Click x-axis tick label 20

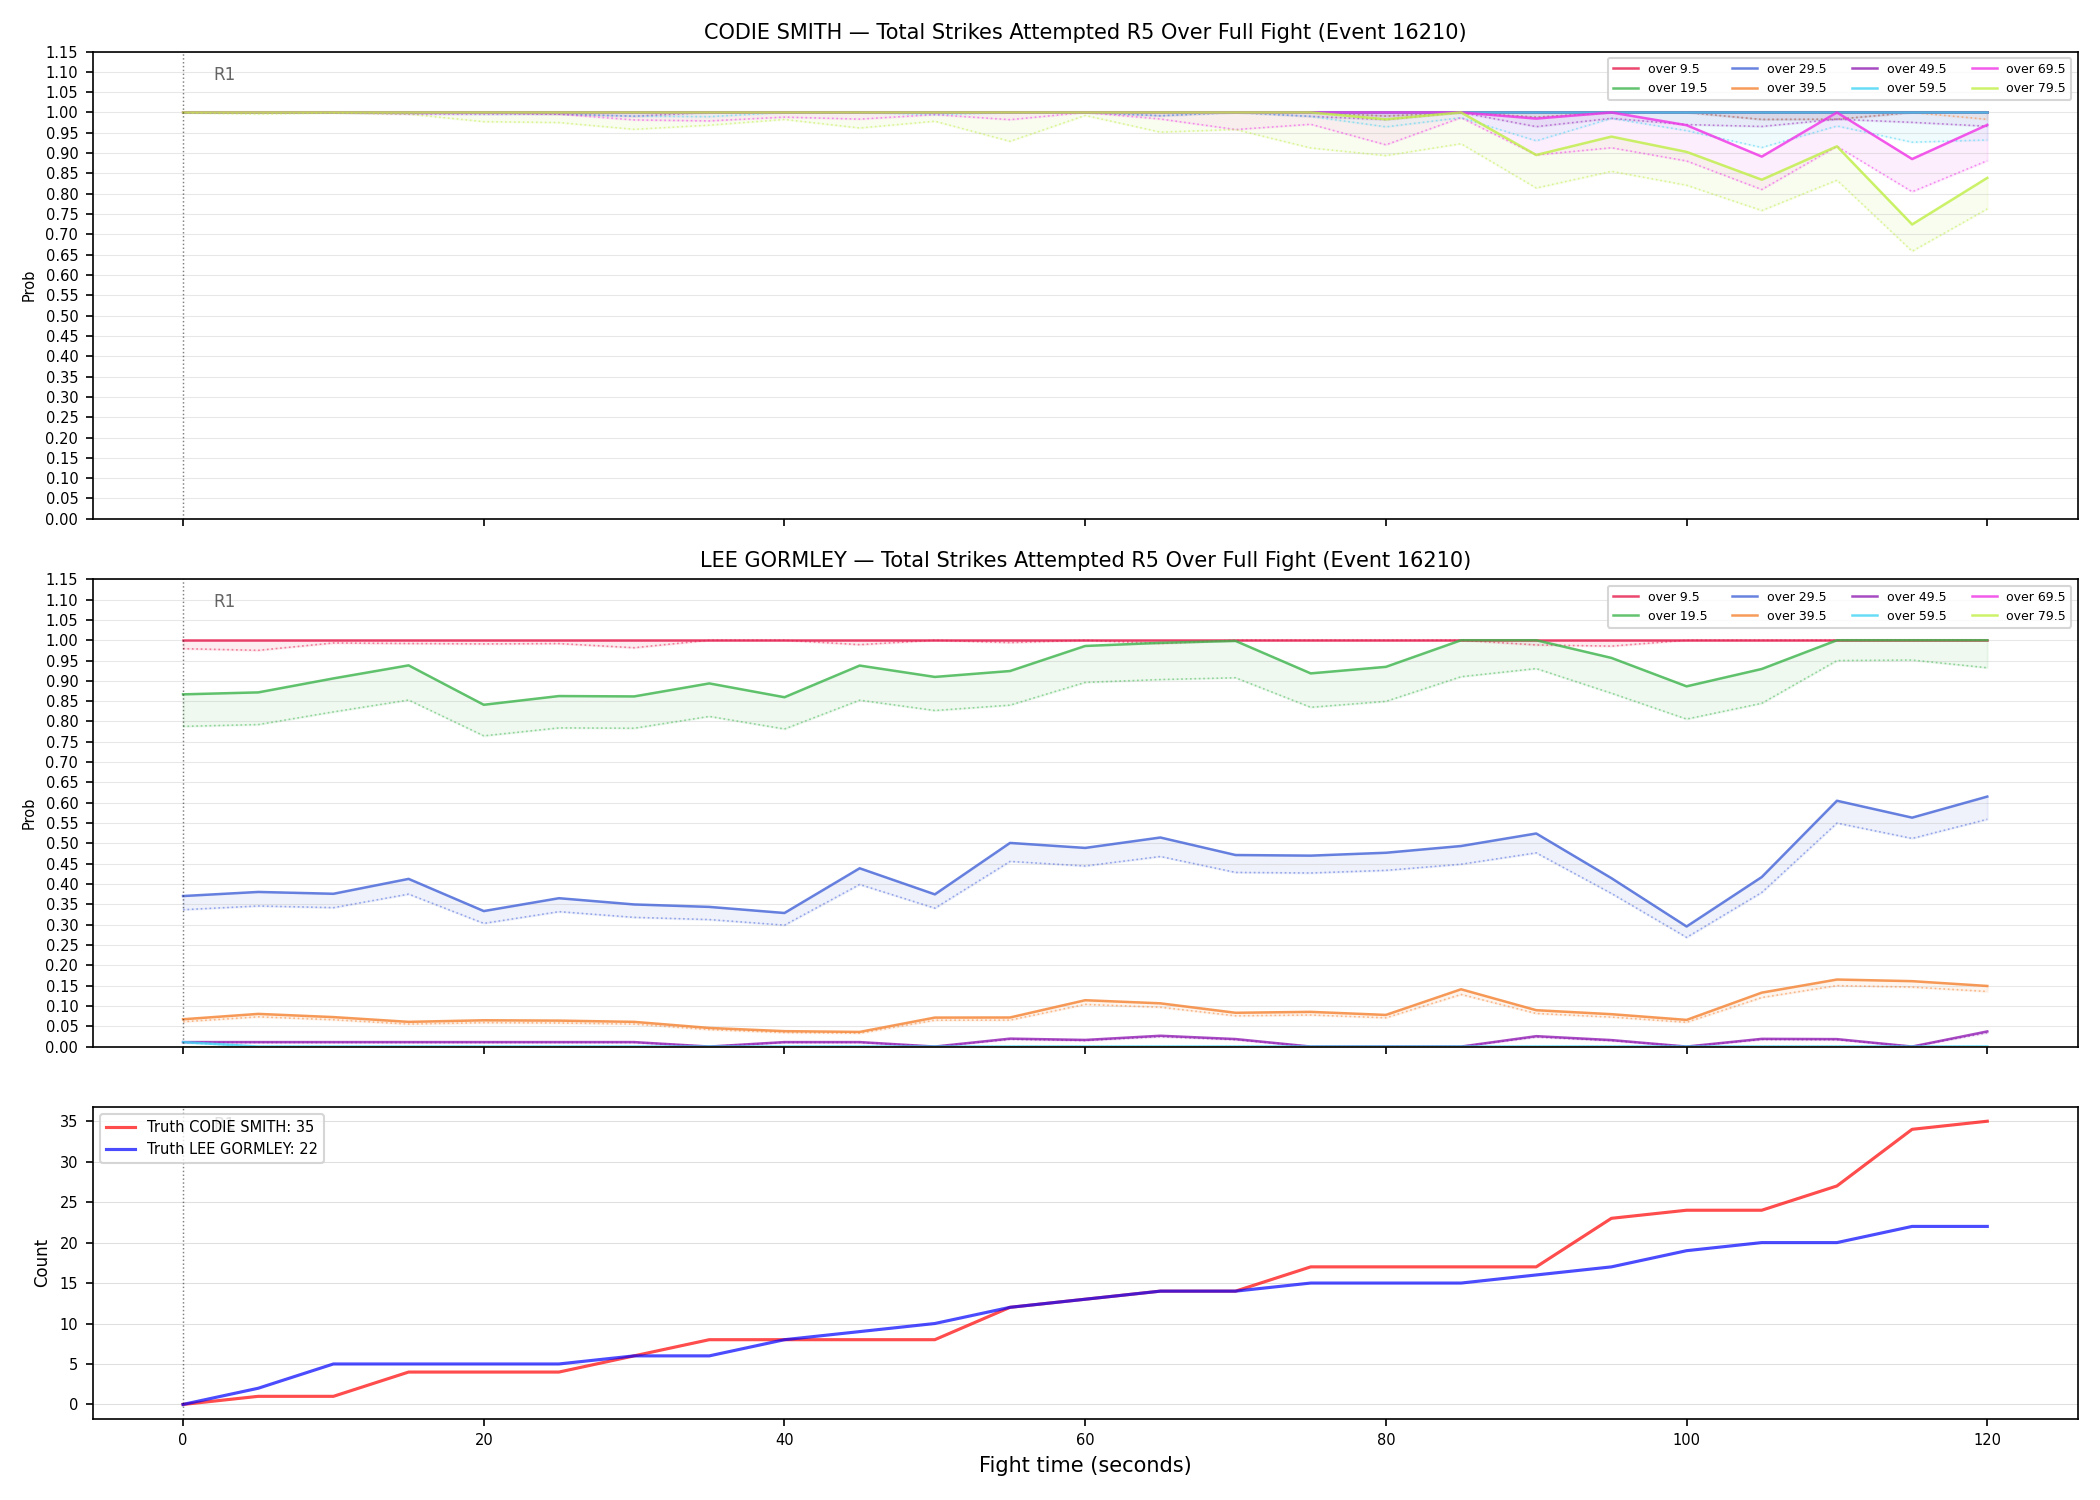coord(484,1440)
